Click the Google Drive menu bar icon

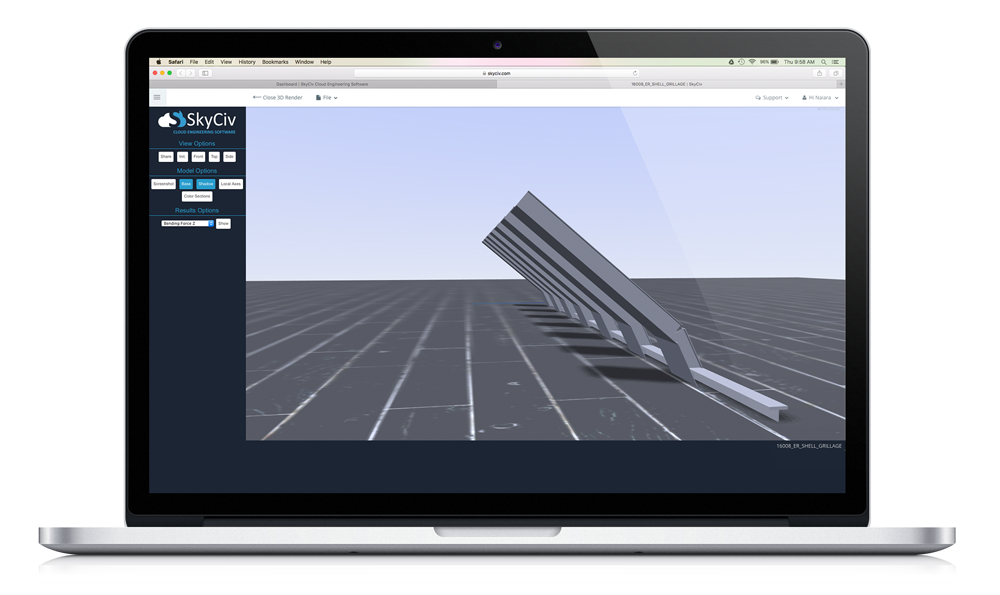(x=731, y=62)
